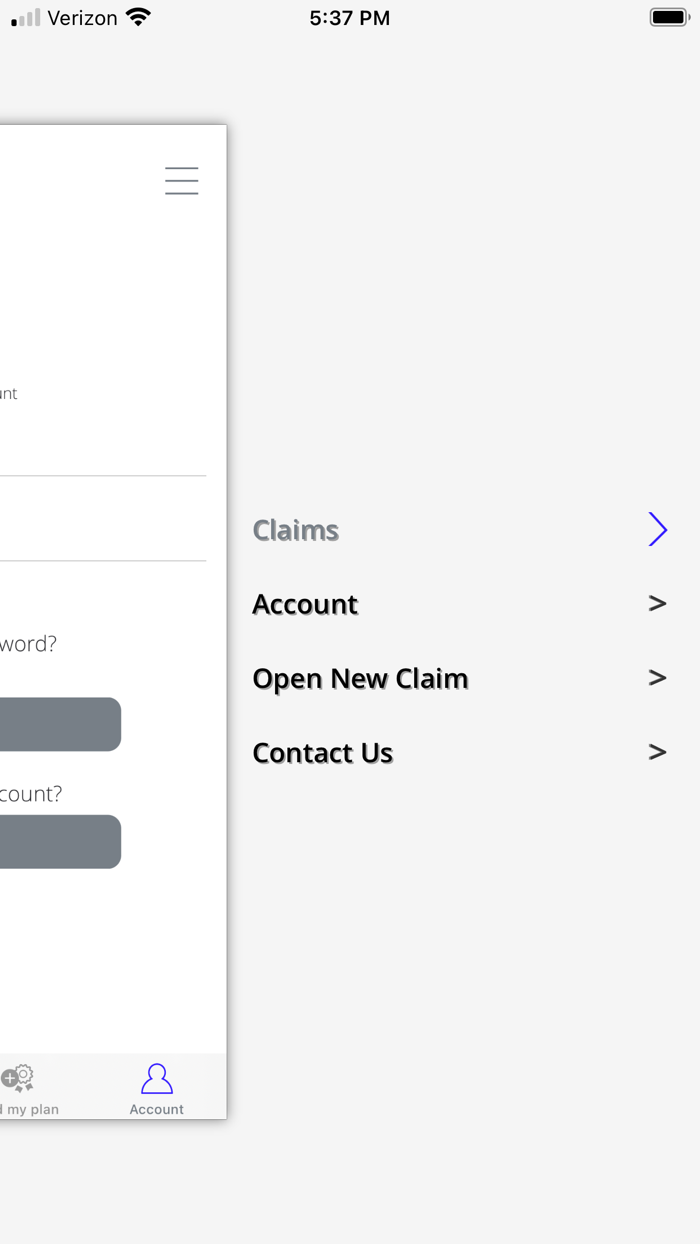Choose the Open New Claim menu entry
700x1244 pixels.
click(x=360, y=678)
